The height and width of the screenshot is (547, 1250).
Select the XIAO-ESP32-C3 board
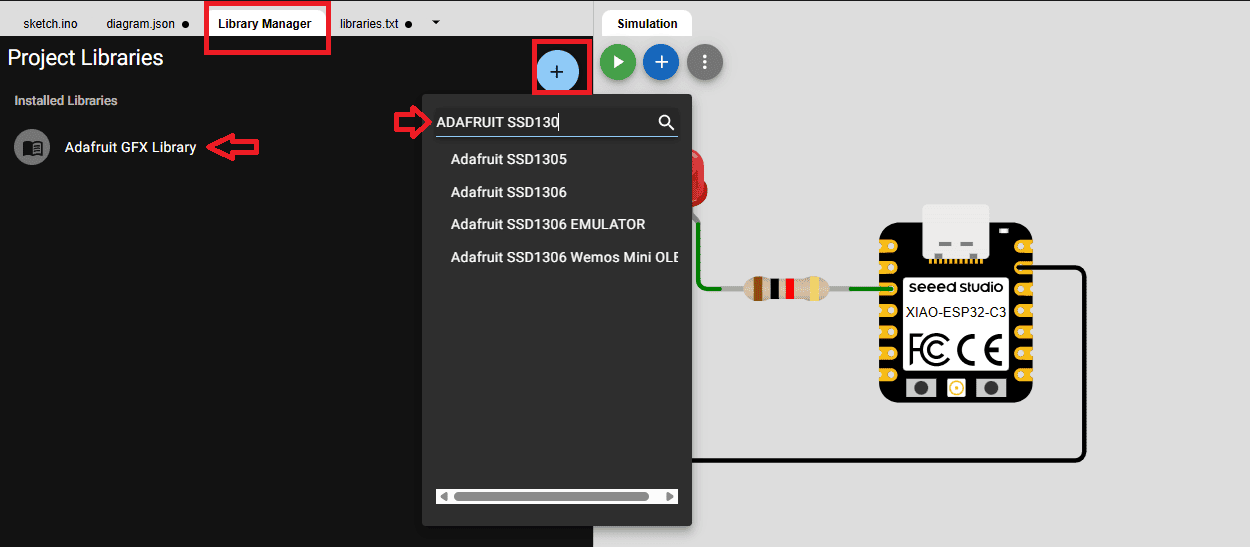point(955,312)
